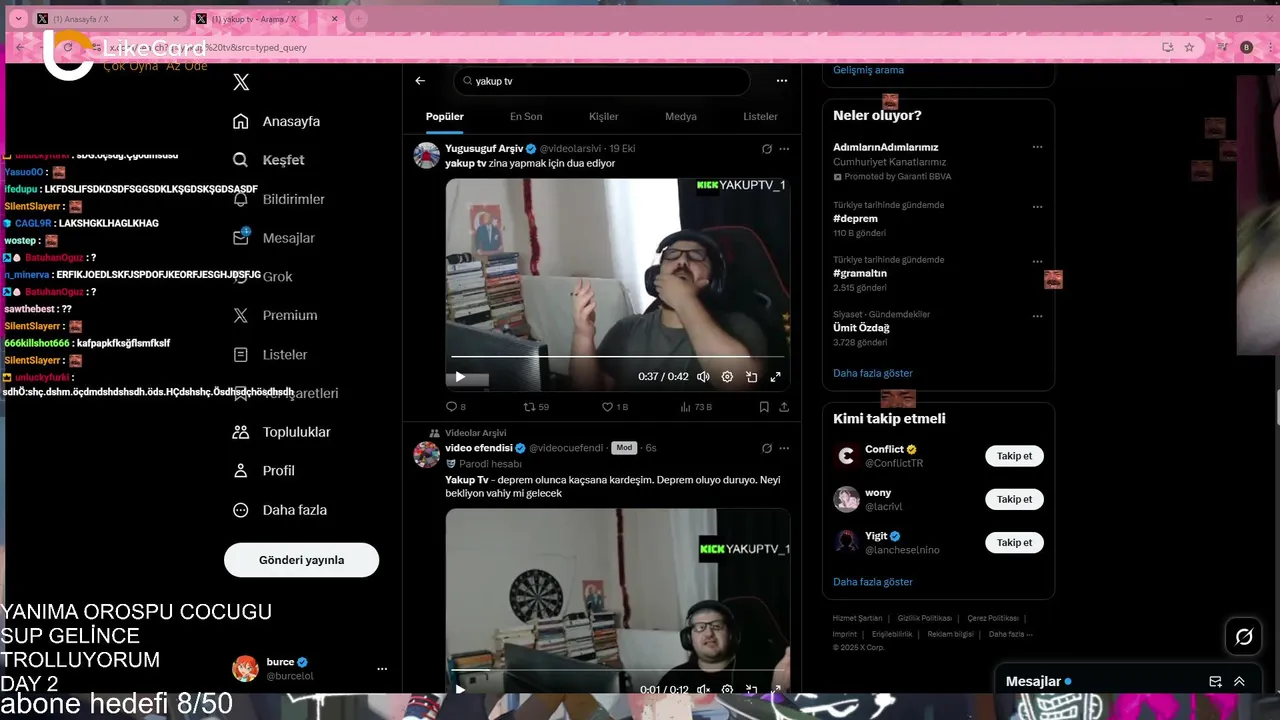Share the Yugusuguf Arşiv post
The height and width of the screenshot is (720, 1280).
coord(784,407)
